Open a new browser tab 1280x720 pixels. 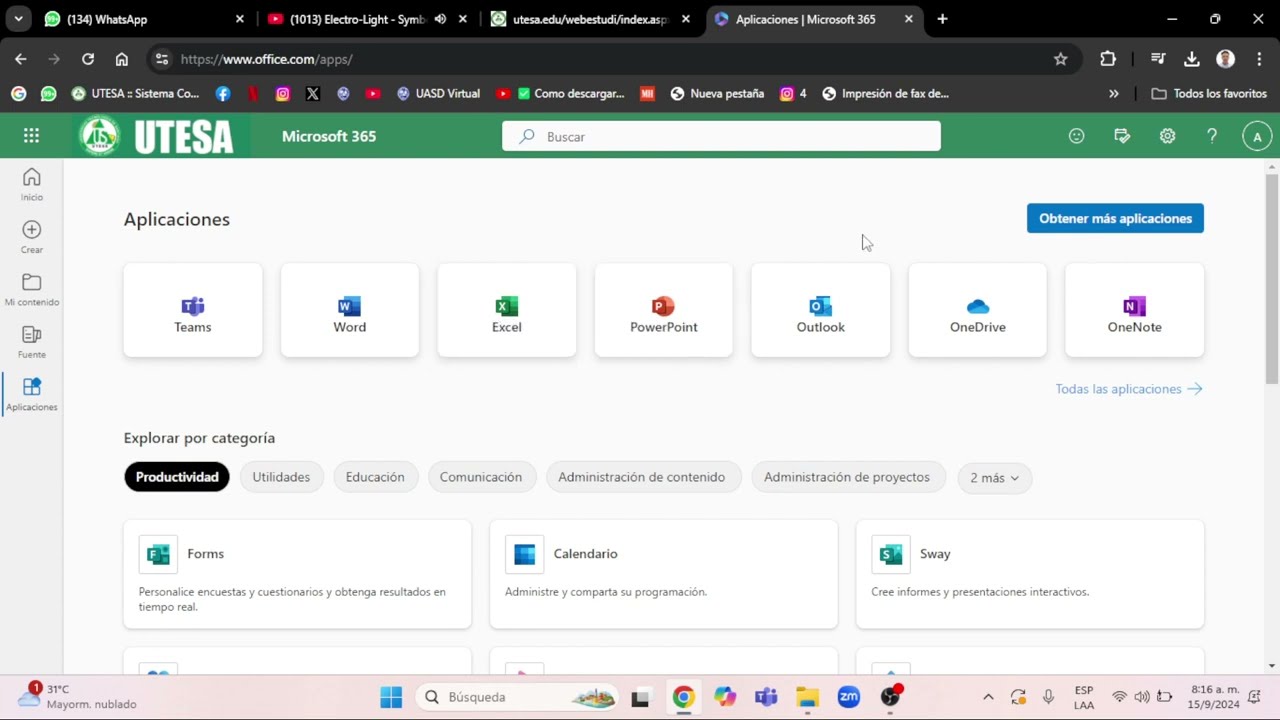[x=942, y=19]
